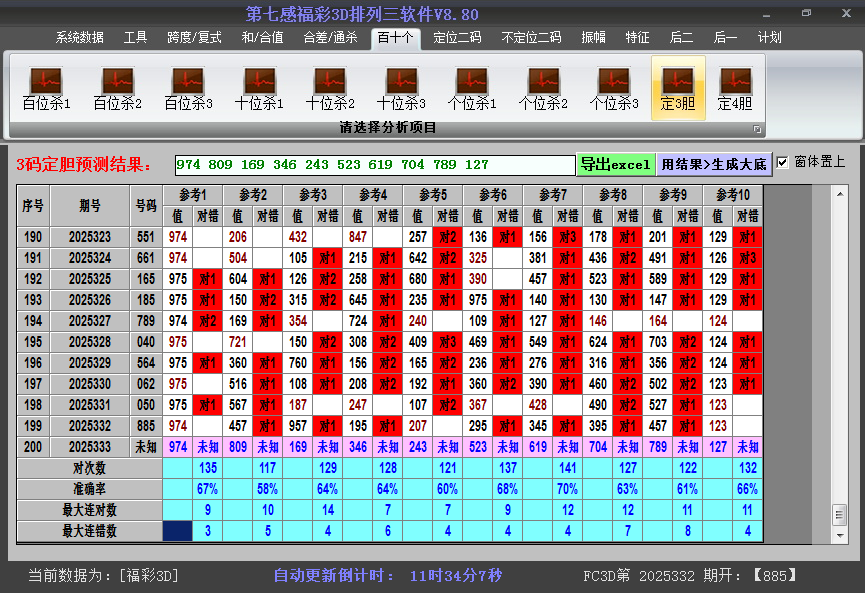Open the 个位杀2 analysis icon

click(x=543, y=85)
